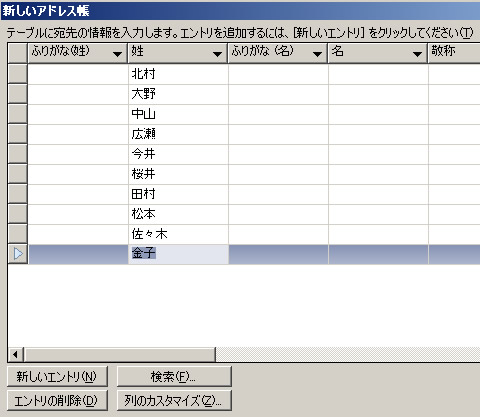Screen dimensions: 480x417
Task: Select the cell containing 北村
Action: (178, 74)
